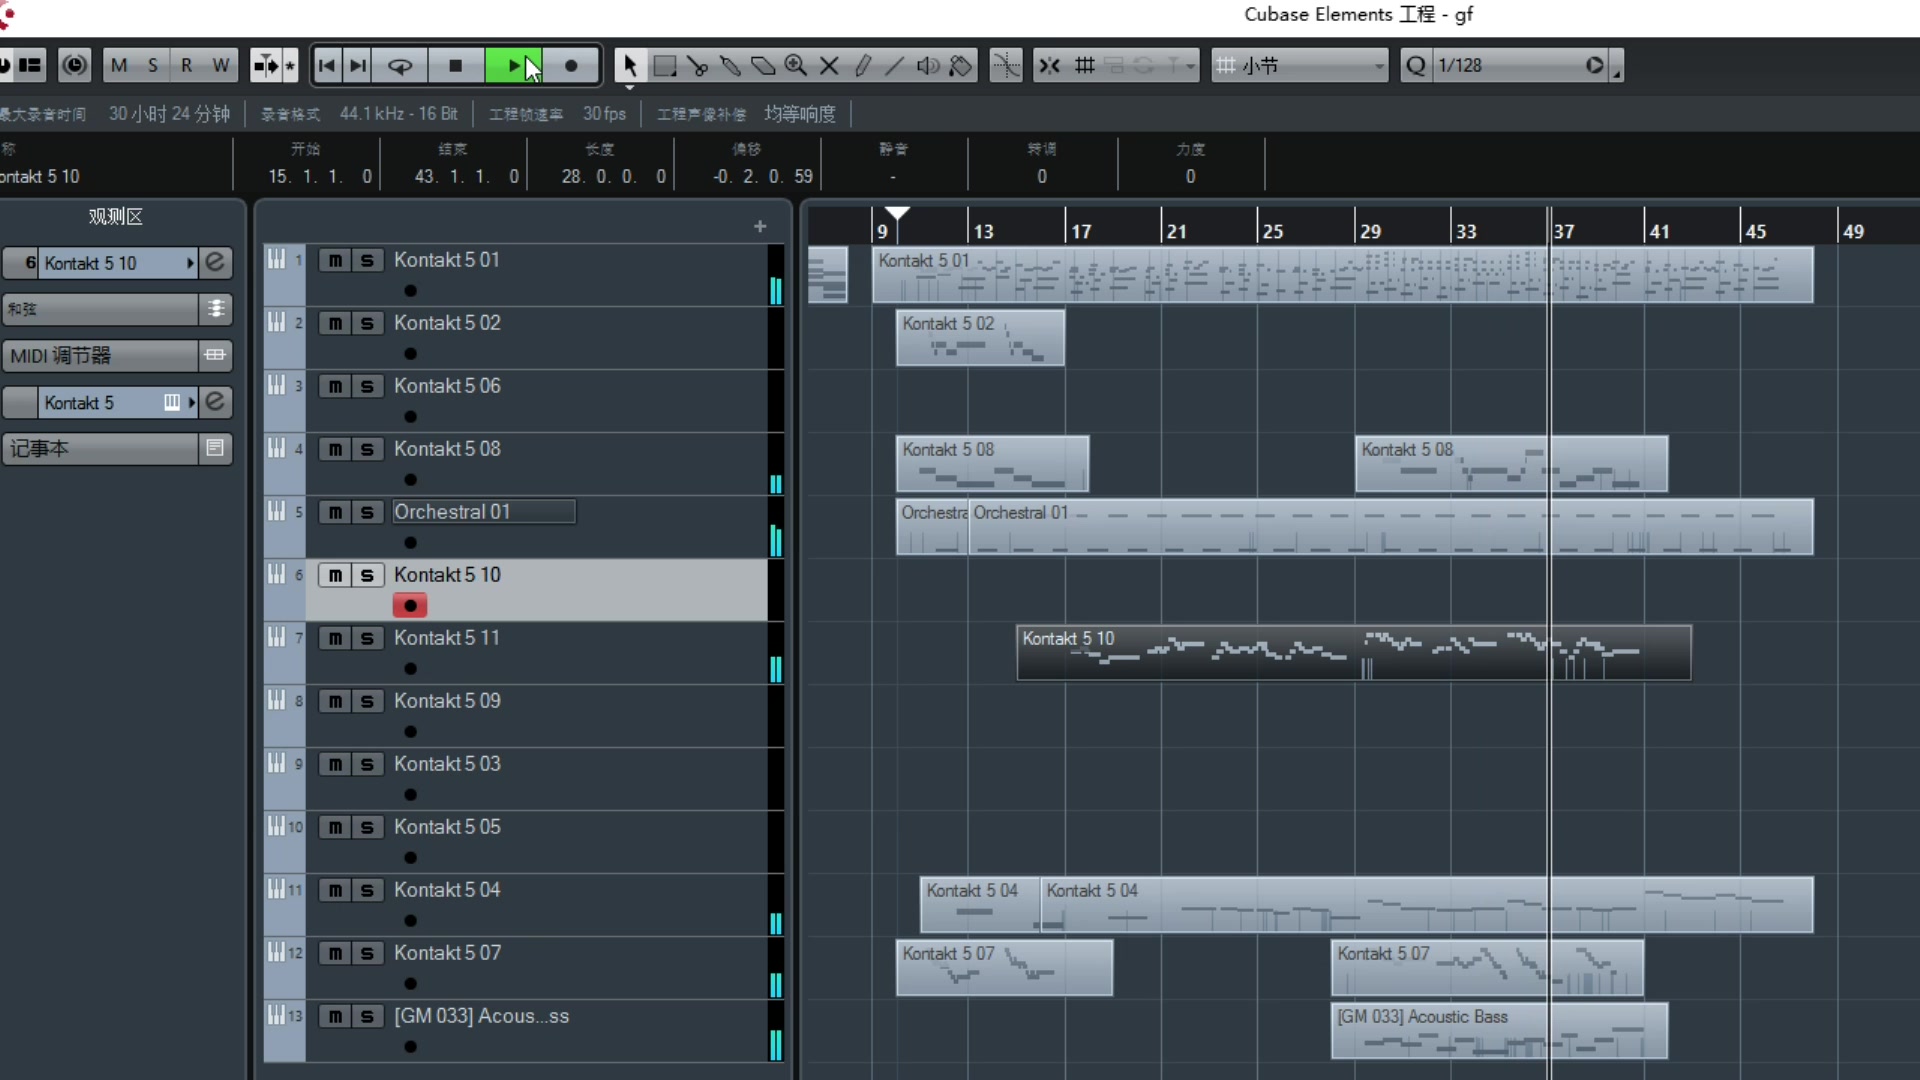Select the Mute X tool
This screenshot has width=1920, height=1080.
coord(829,66)
